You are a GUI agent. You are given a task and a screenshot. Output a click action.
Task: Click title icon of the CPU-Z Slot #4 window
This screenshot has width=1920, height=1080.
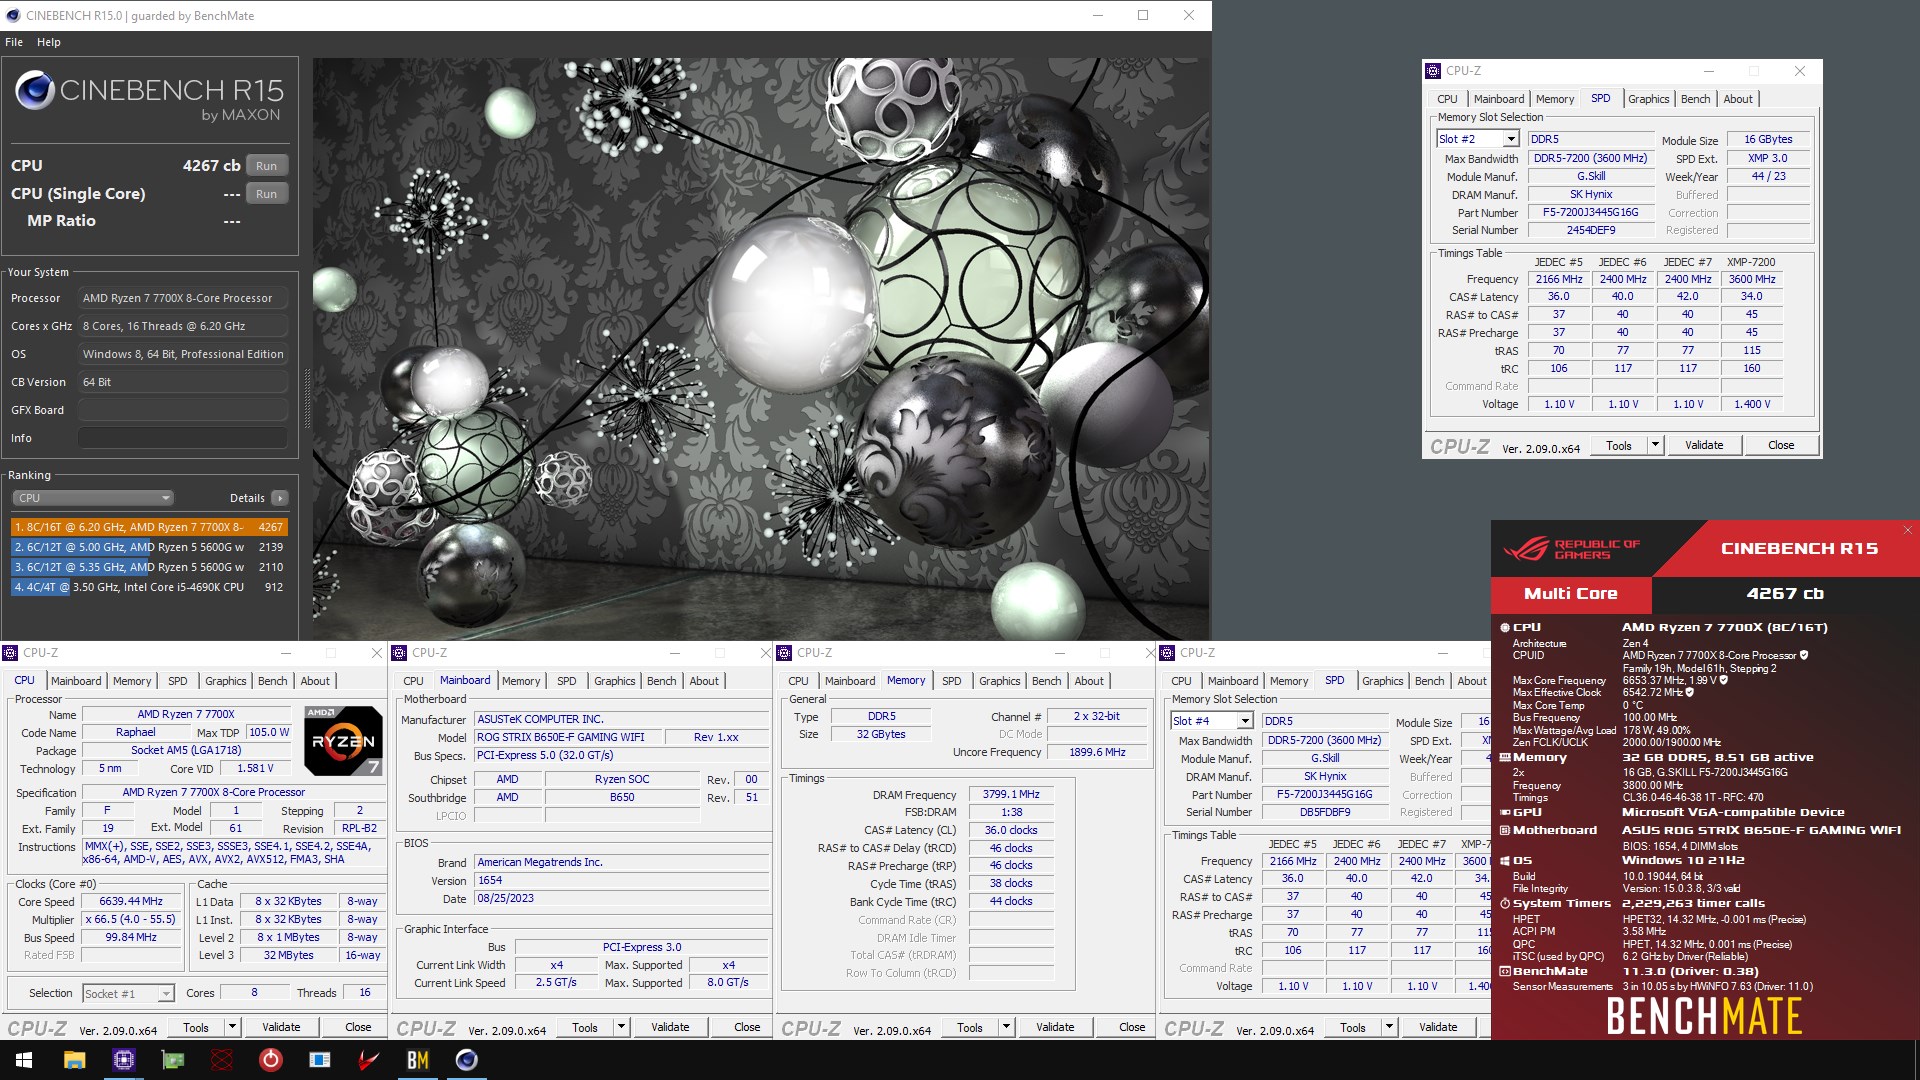click(x=1168, y=653)
